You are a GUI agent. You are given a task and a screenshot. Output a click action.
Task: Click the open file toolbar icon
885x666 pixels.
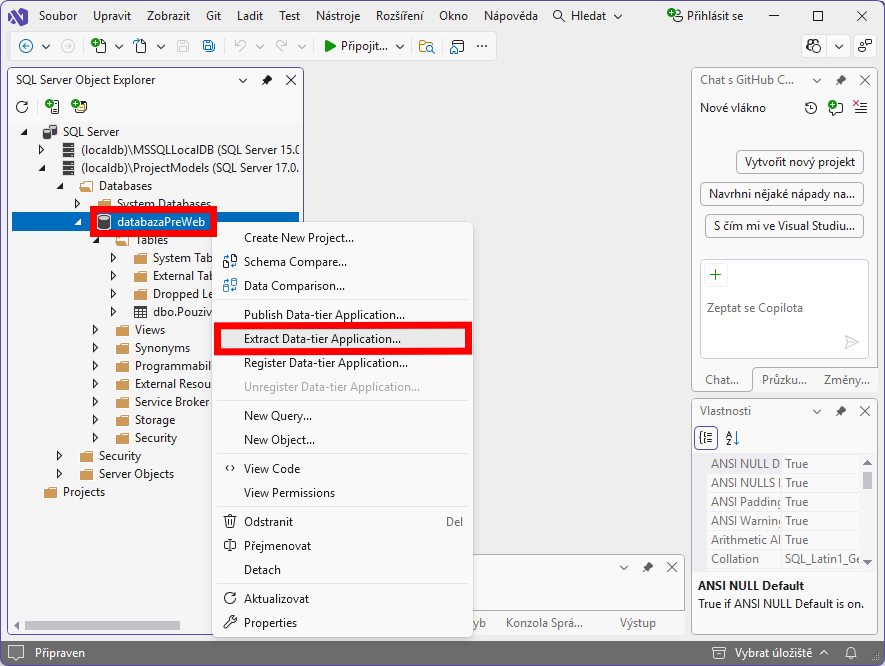pyautogui.click(x=140, y=46)
